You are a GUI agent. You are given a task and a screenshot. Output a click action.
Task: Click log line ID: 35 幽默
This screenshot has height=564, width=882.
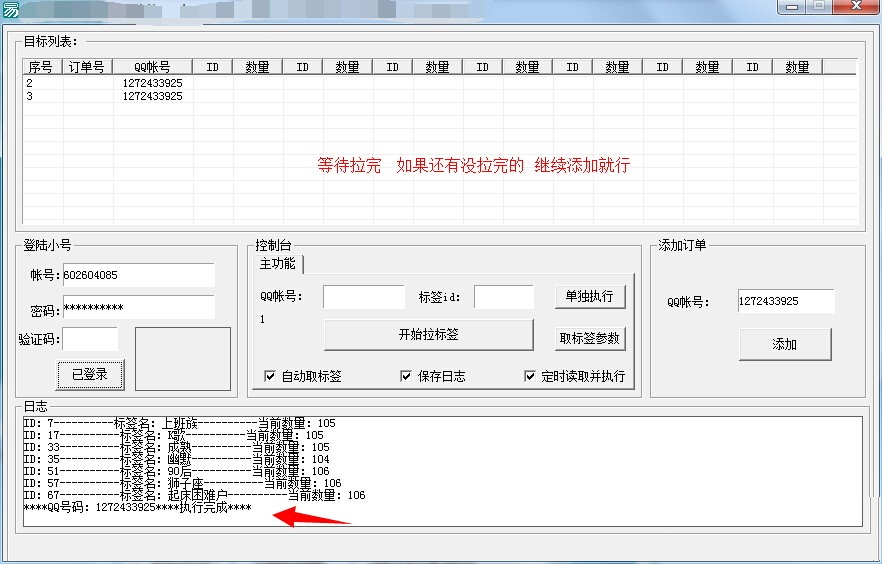point(177,459)
